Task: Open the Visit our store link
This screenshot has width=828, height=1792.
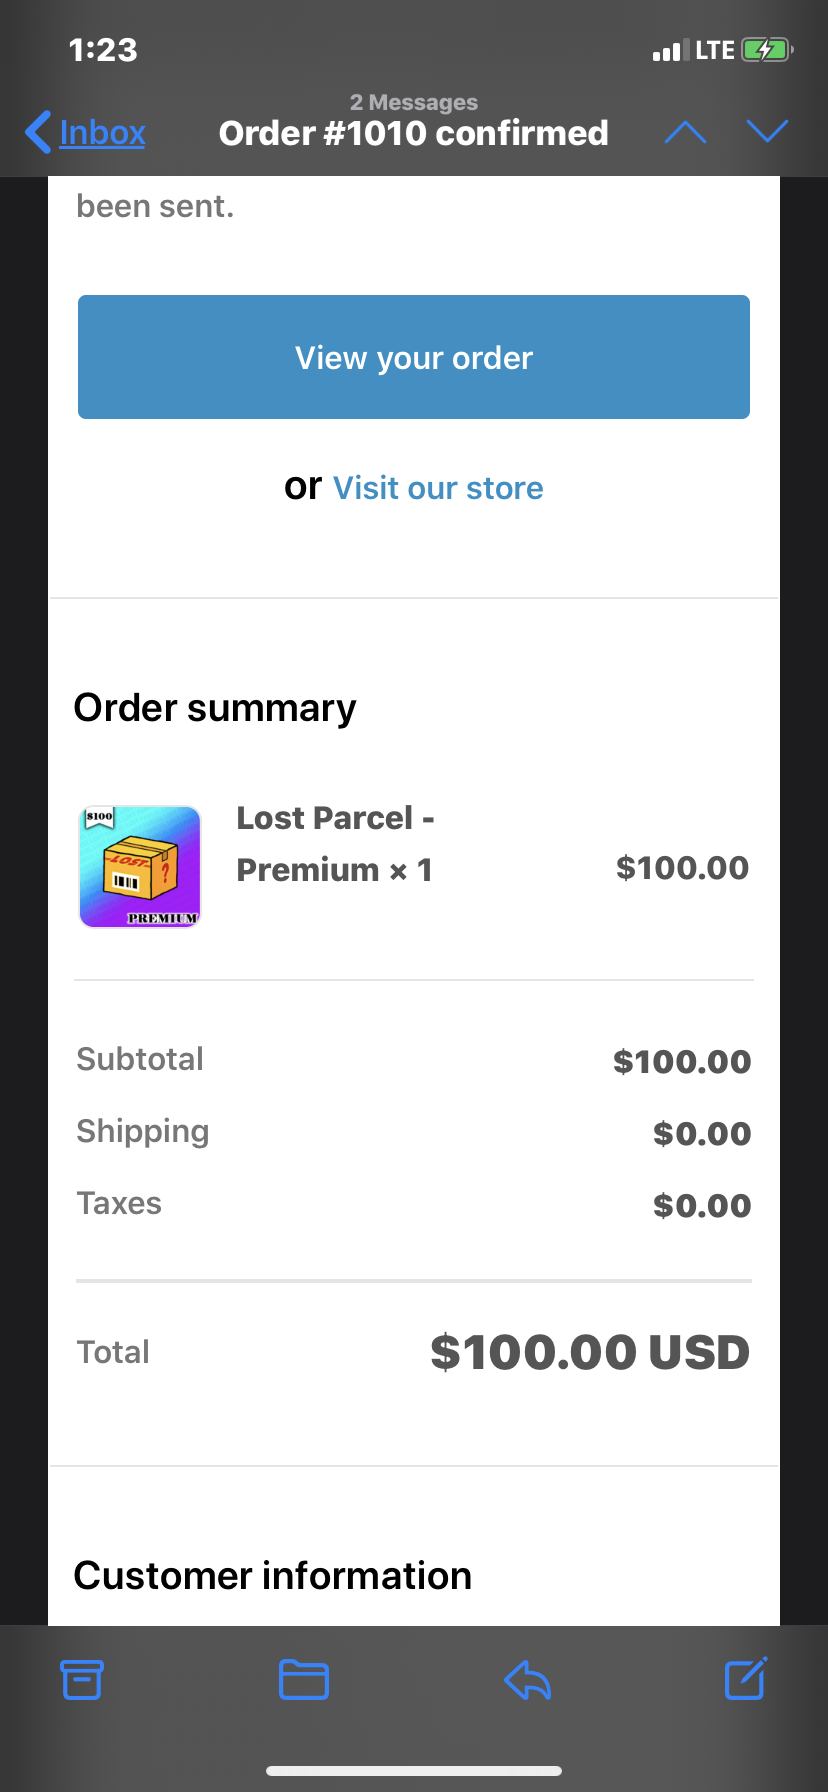Action: (438, 488)
